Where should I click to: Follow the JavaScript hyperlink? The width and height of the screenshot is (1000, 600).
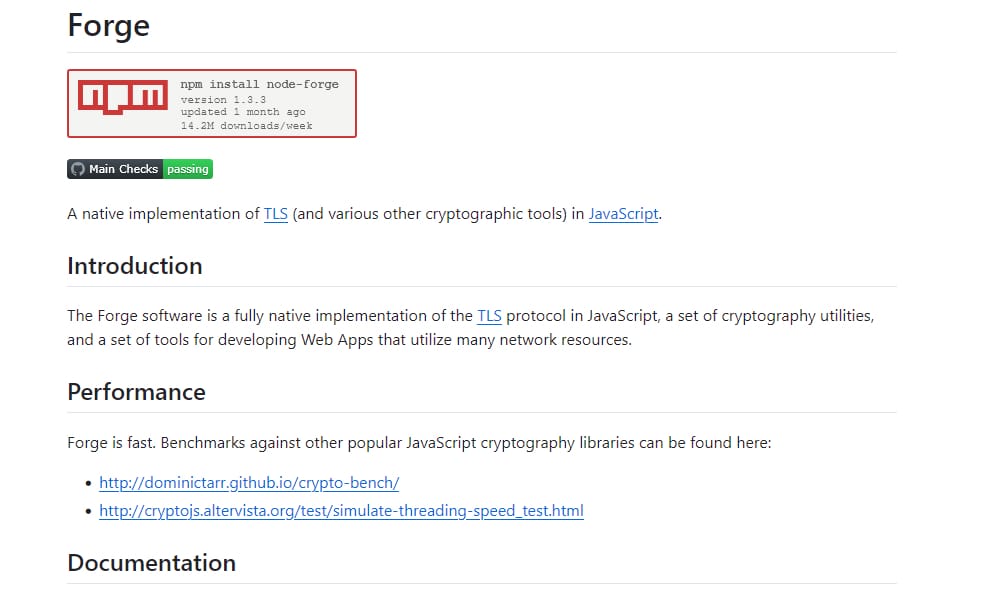[x=623, y=213]
